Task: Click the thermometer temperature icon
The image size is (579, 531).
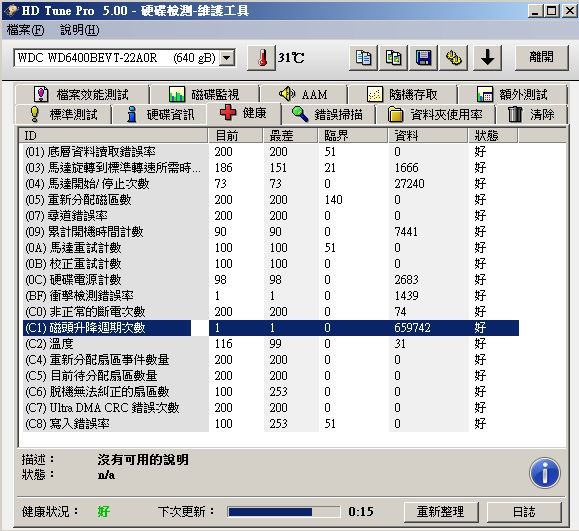Action: pyautogui.click(x=261, y=58)
